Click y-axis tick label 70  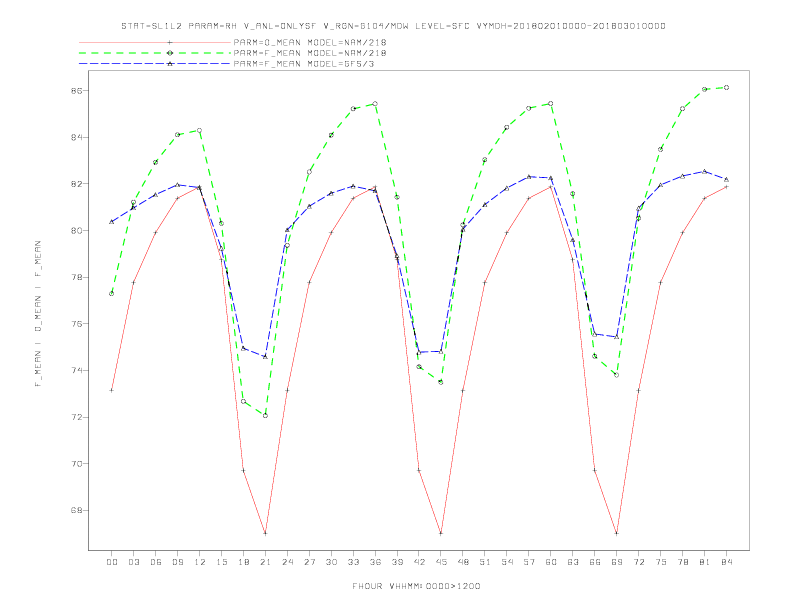[x=76, y=464]
